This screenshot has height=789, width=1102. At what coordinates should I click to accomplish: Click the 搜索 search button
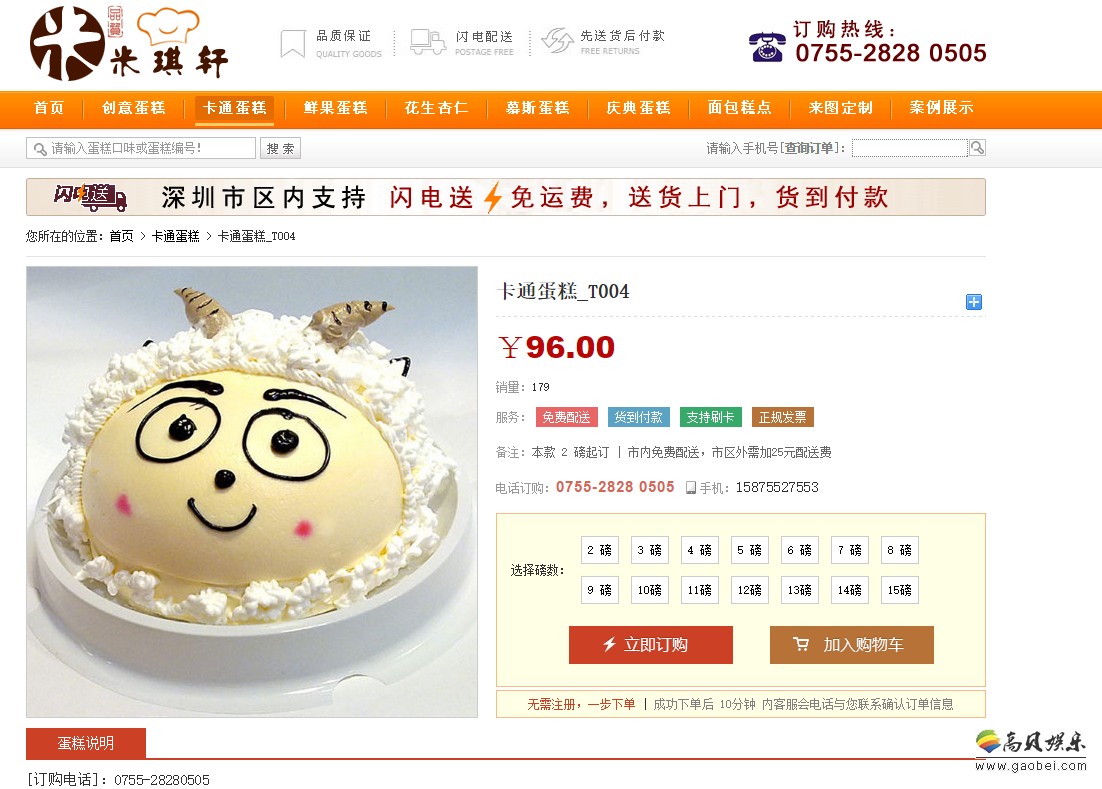point(280,148)
